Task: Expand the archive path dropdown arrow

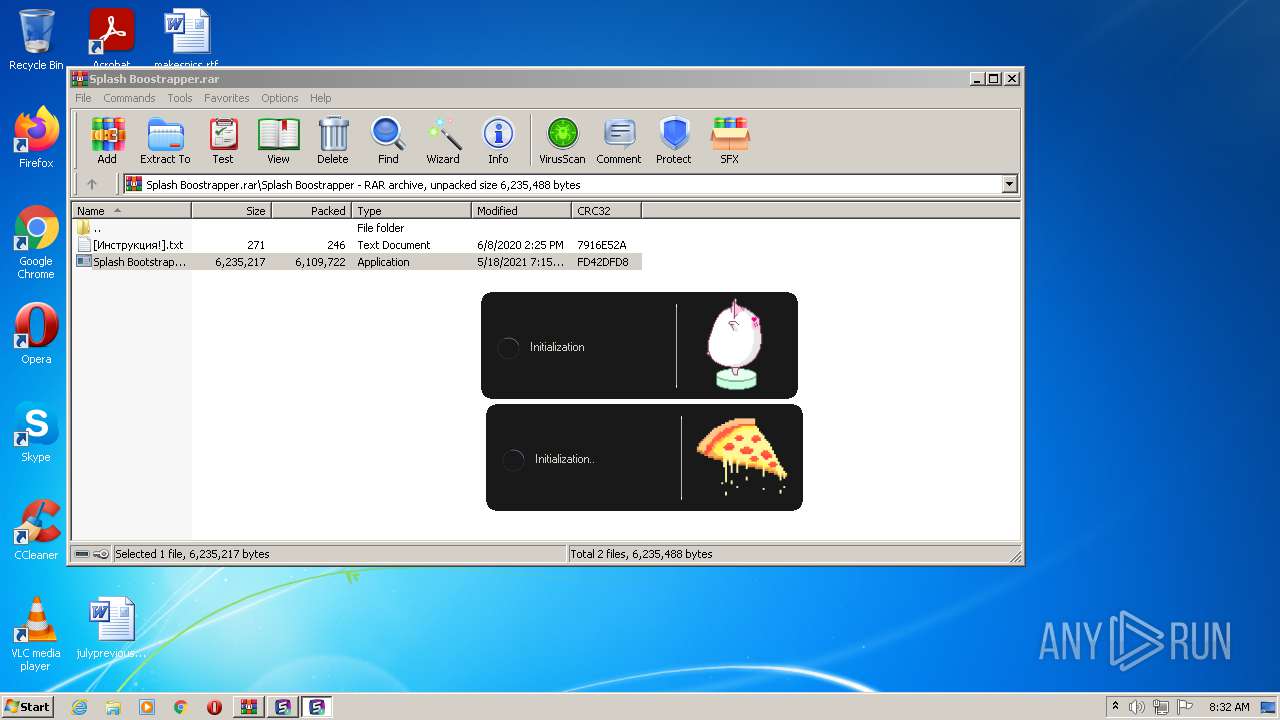Action: click(1009, 184)
